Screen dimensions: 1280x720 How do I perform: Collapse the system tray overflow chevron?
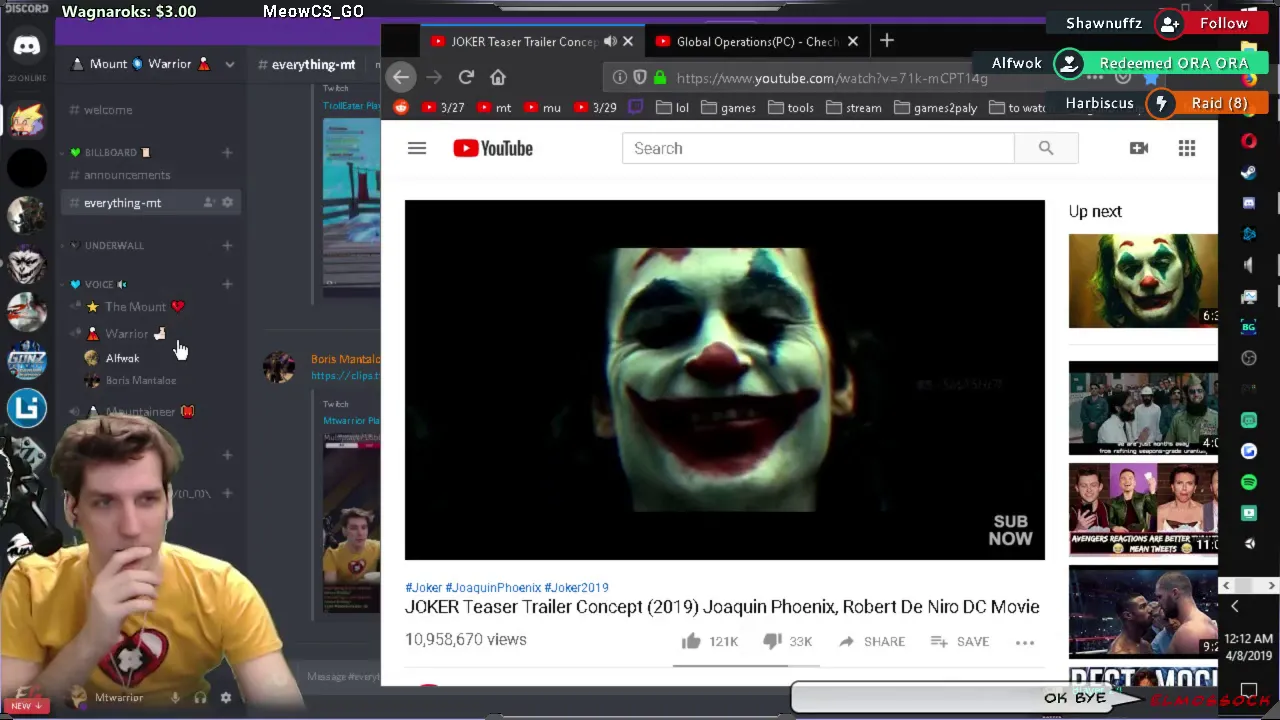click(x=1234, y=606)
